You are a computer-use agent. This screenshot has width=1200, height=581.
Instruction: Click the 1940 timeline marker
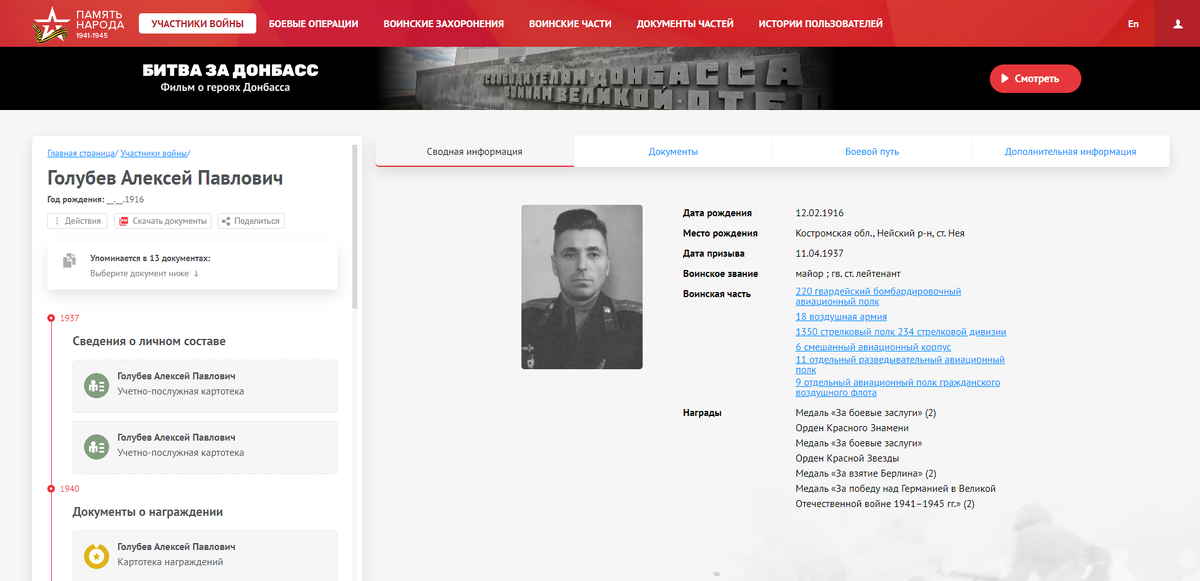[x=52, y=489]
